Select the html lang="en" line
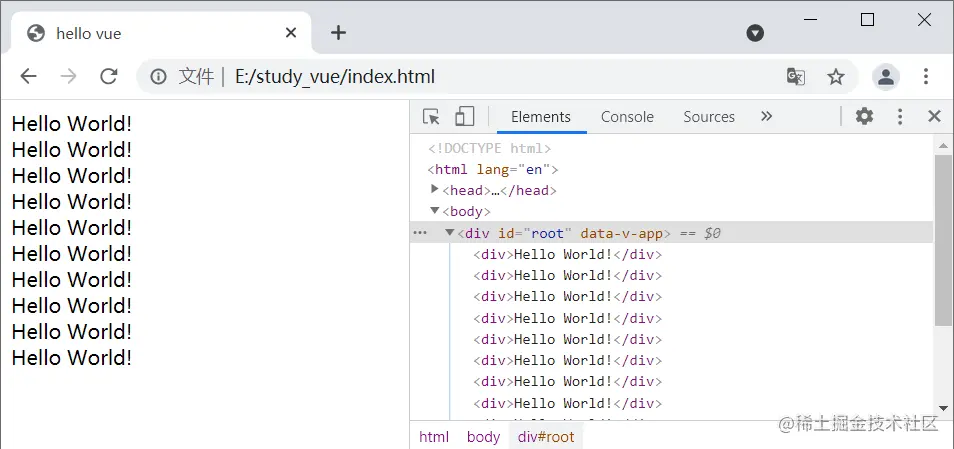The image size is (954, 449). (x=493, y=169)
